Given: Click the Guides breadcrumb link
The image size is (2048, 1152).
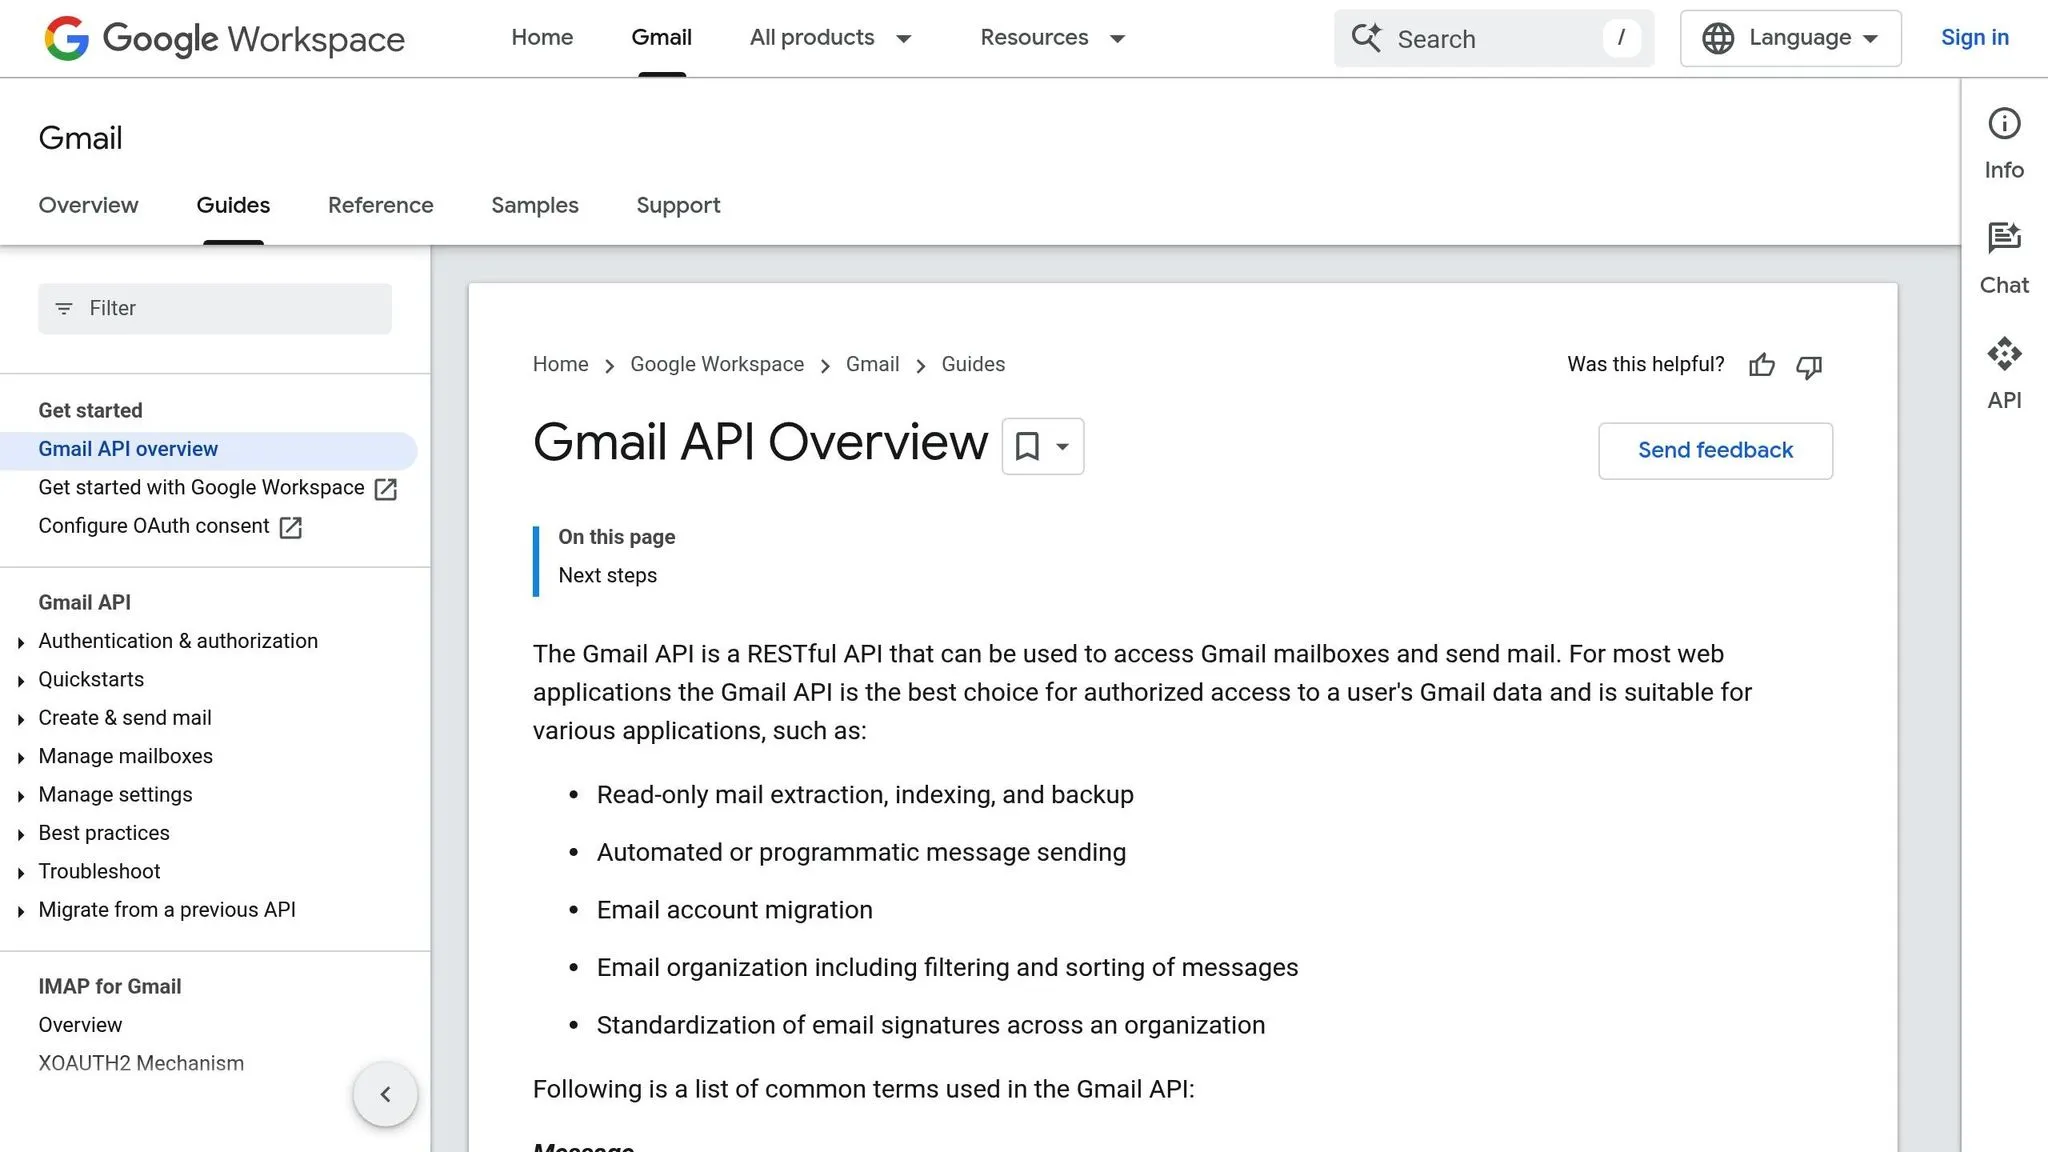Looking at the screenshot, I should pyautogui.click(x=972, y=365).
